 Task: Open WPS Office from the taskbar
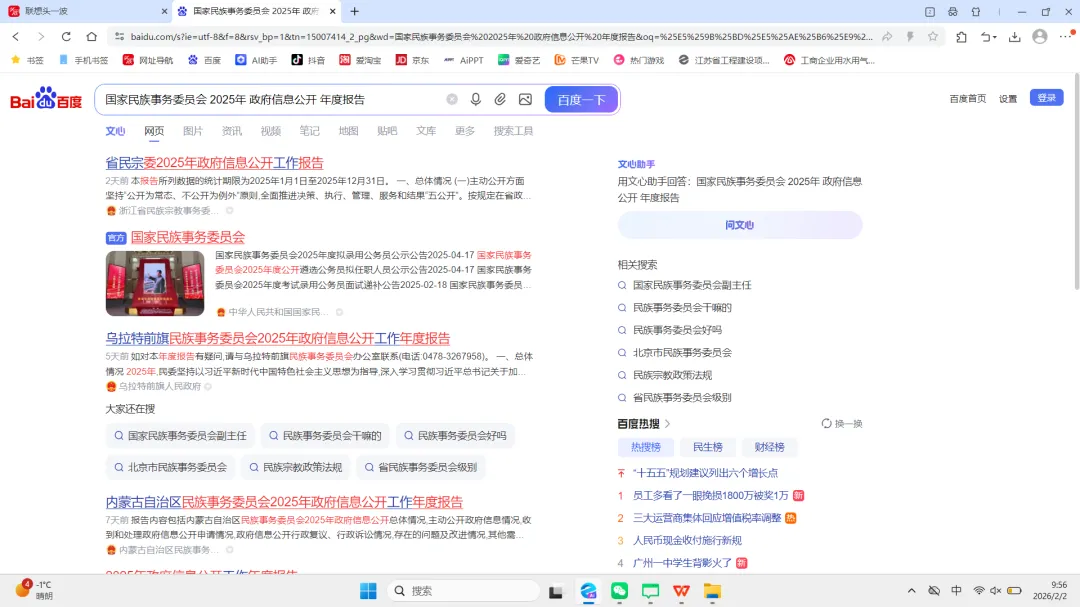681,590
